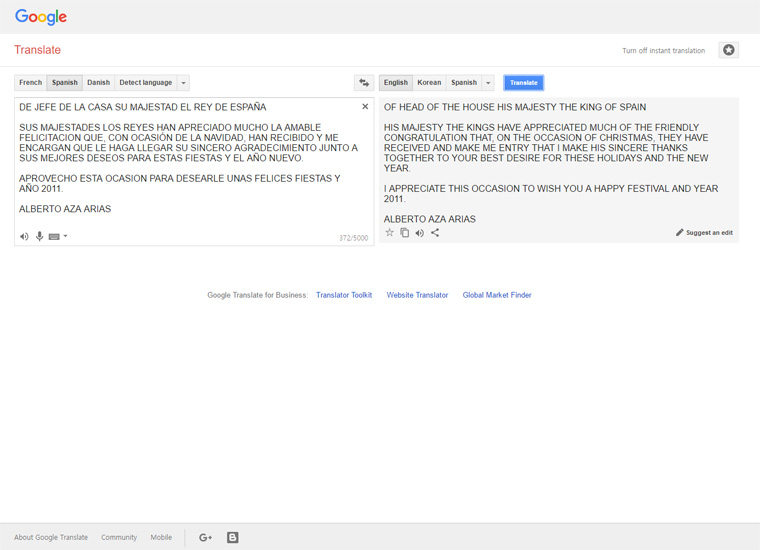Open Blogger icon in footer

[x=233, y=537]
